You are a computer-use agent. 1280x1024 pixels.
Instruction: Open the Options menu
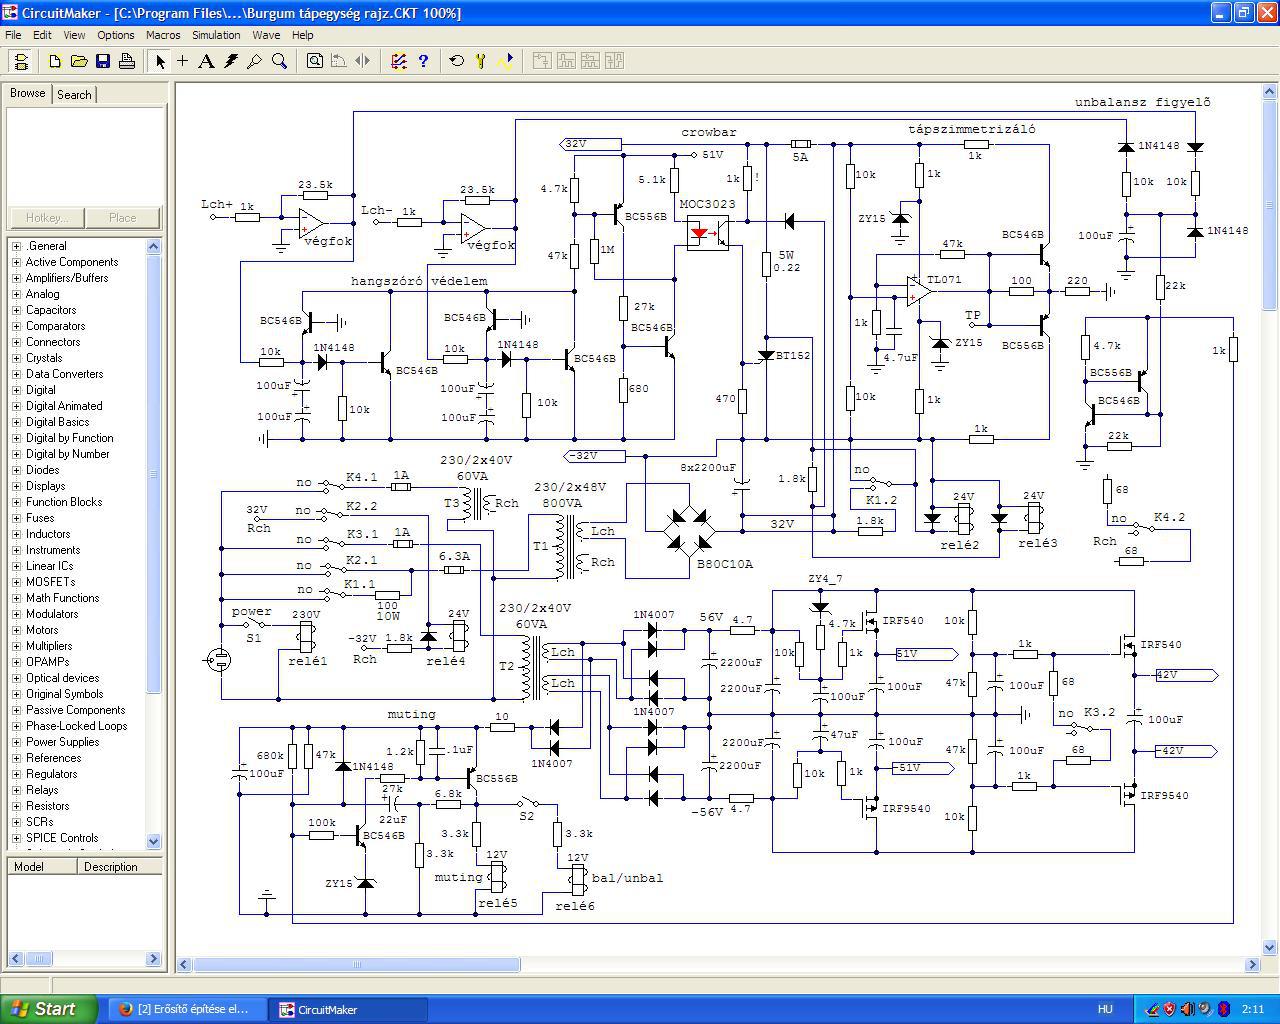(x=116, y=35)
